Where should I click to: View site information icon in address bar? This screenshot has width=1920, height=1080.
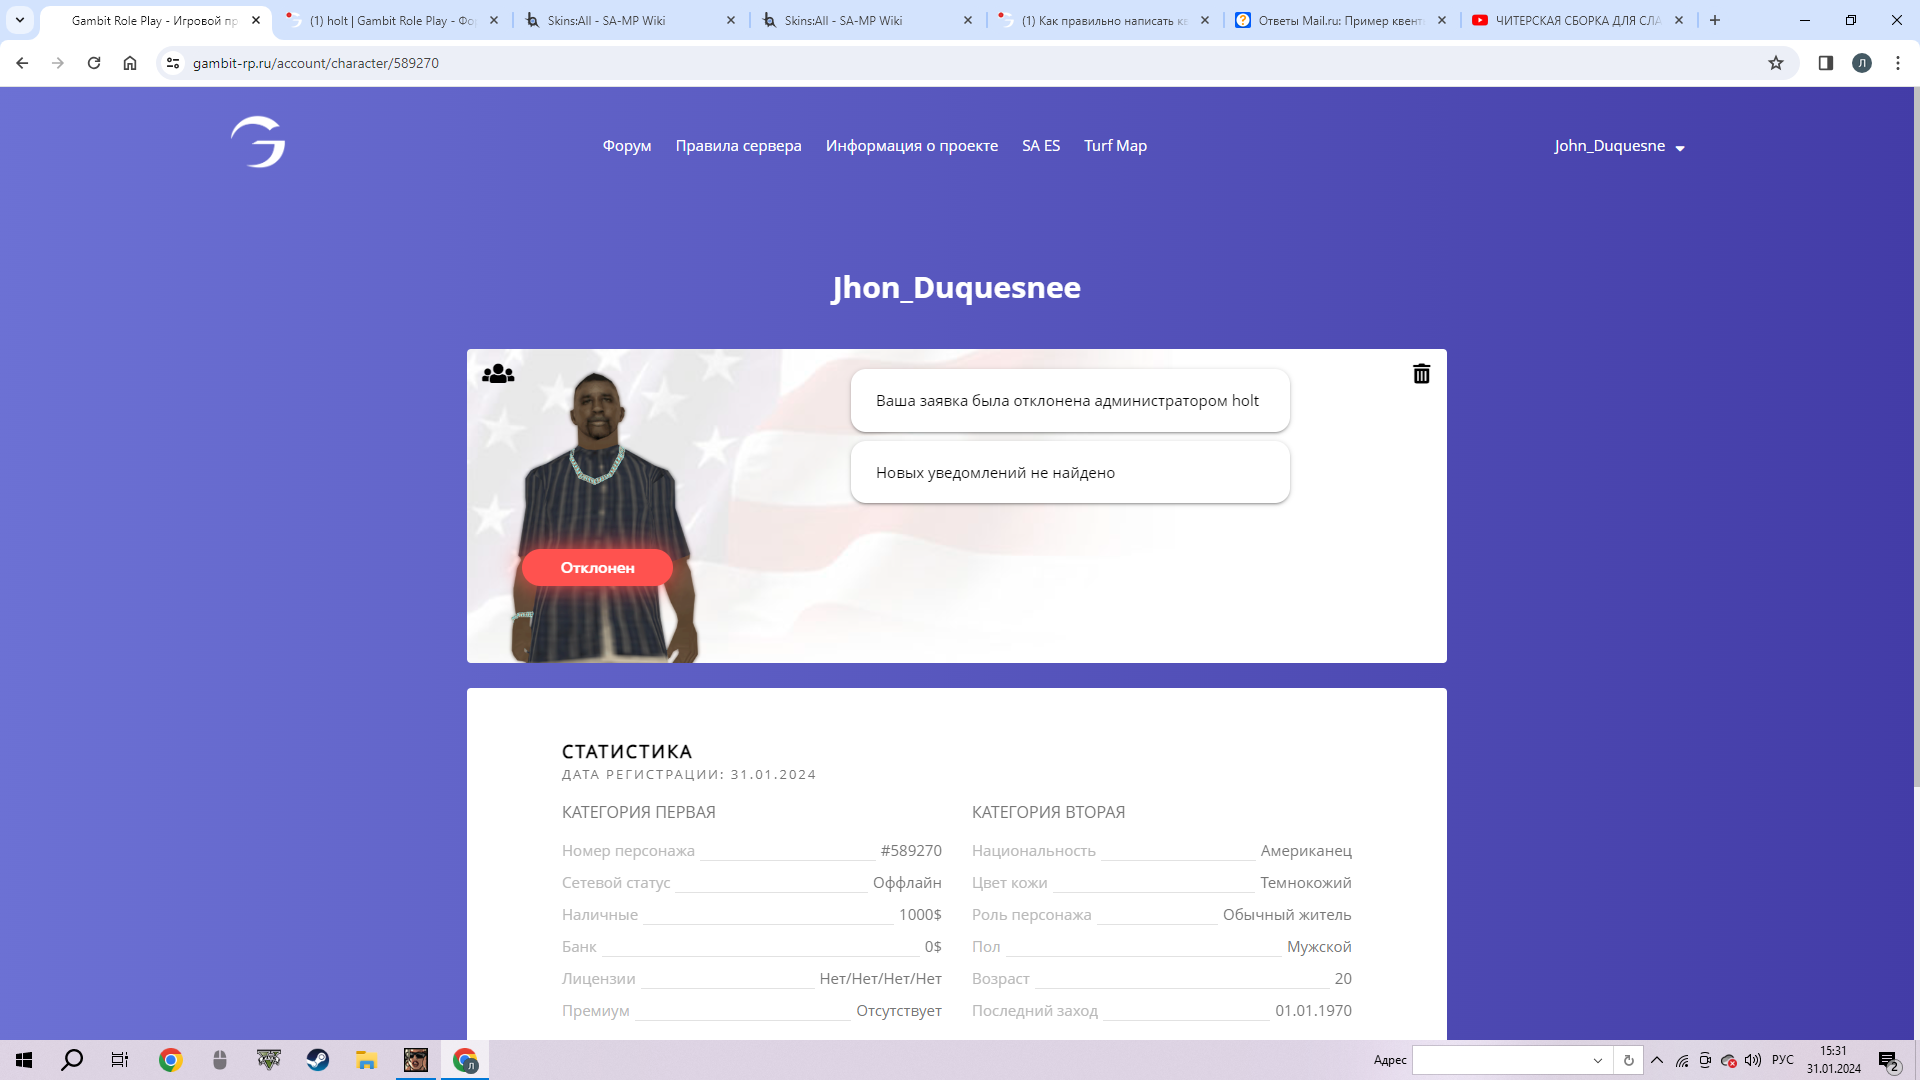pyautogui.click(x=173, y=63)
